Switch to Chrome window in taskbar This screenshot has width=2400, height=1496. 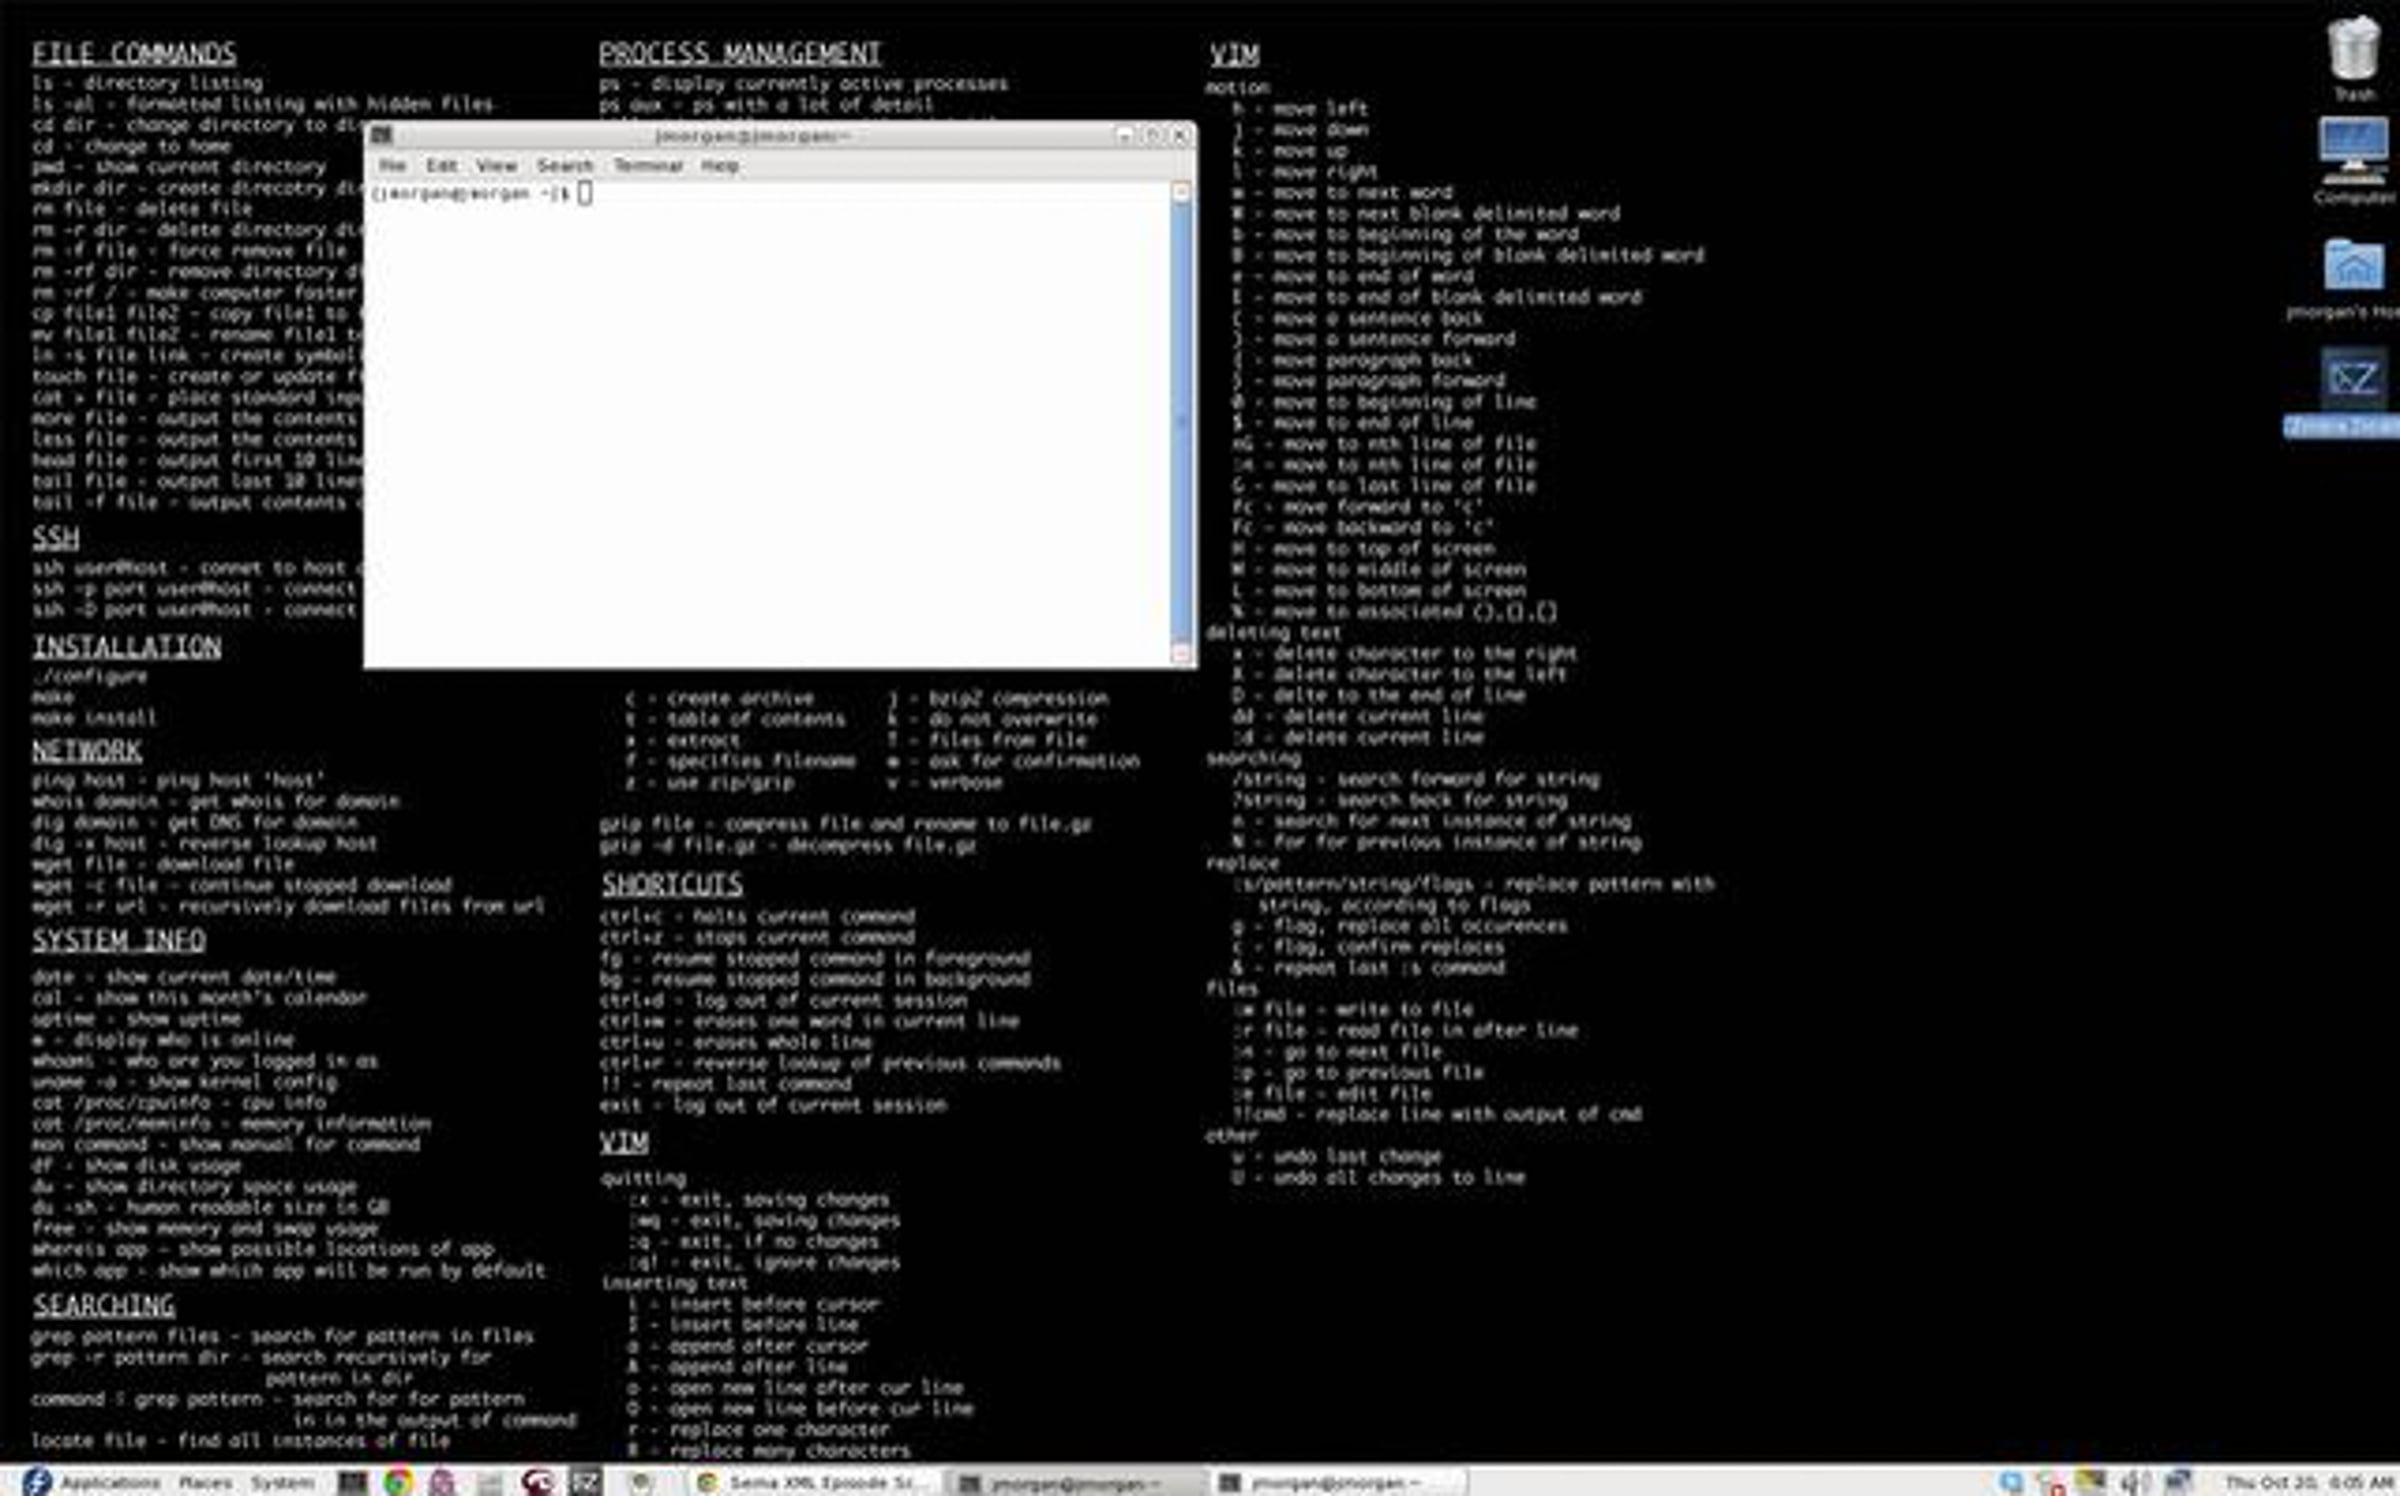(815, 1482)
